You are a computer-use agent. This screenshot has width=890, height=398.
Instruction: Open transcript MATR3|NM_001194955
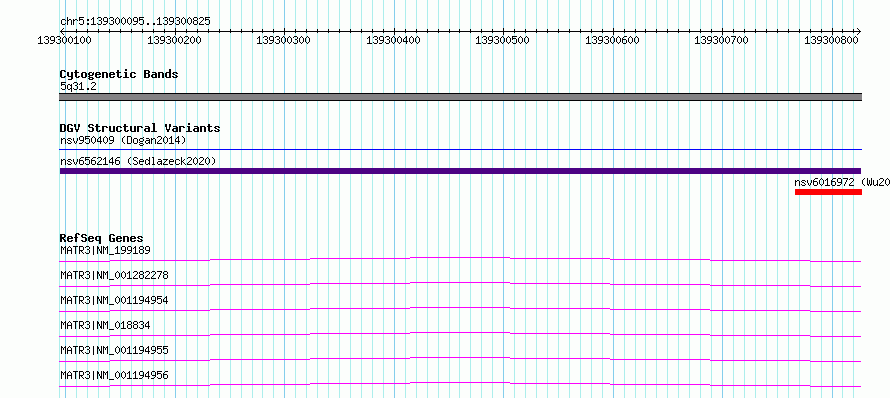point(114,350)
